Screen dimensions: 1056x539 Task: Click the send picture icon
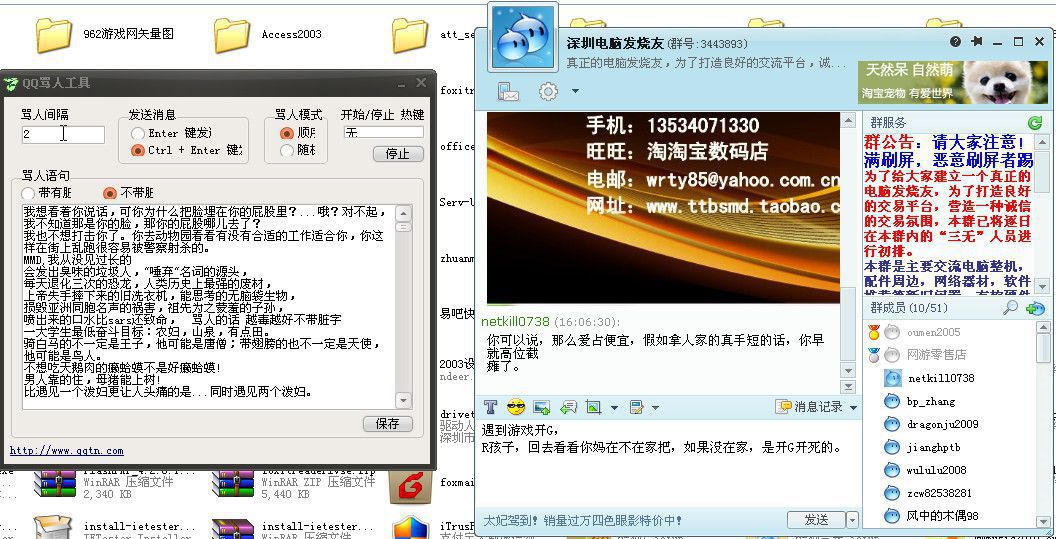[541, 407]
